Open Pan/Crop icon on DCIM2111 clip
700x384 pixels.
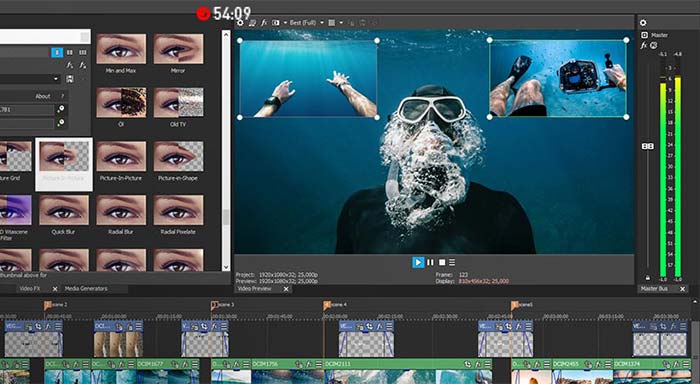click(x=468, y=364)
